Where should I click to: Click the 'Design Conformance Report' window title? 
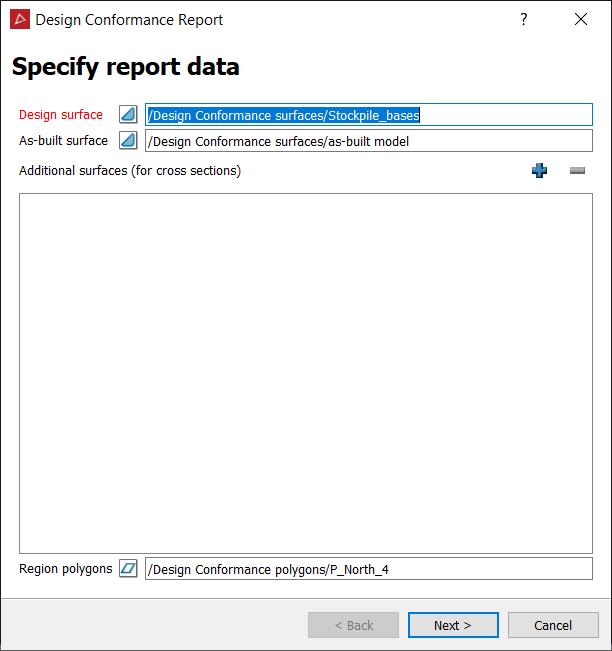click(129, 20)
